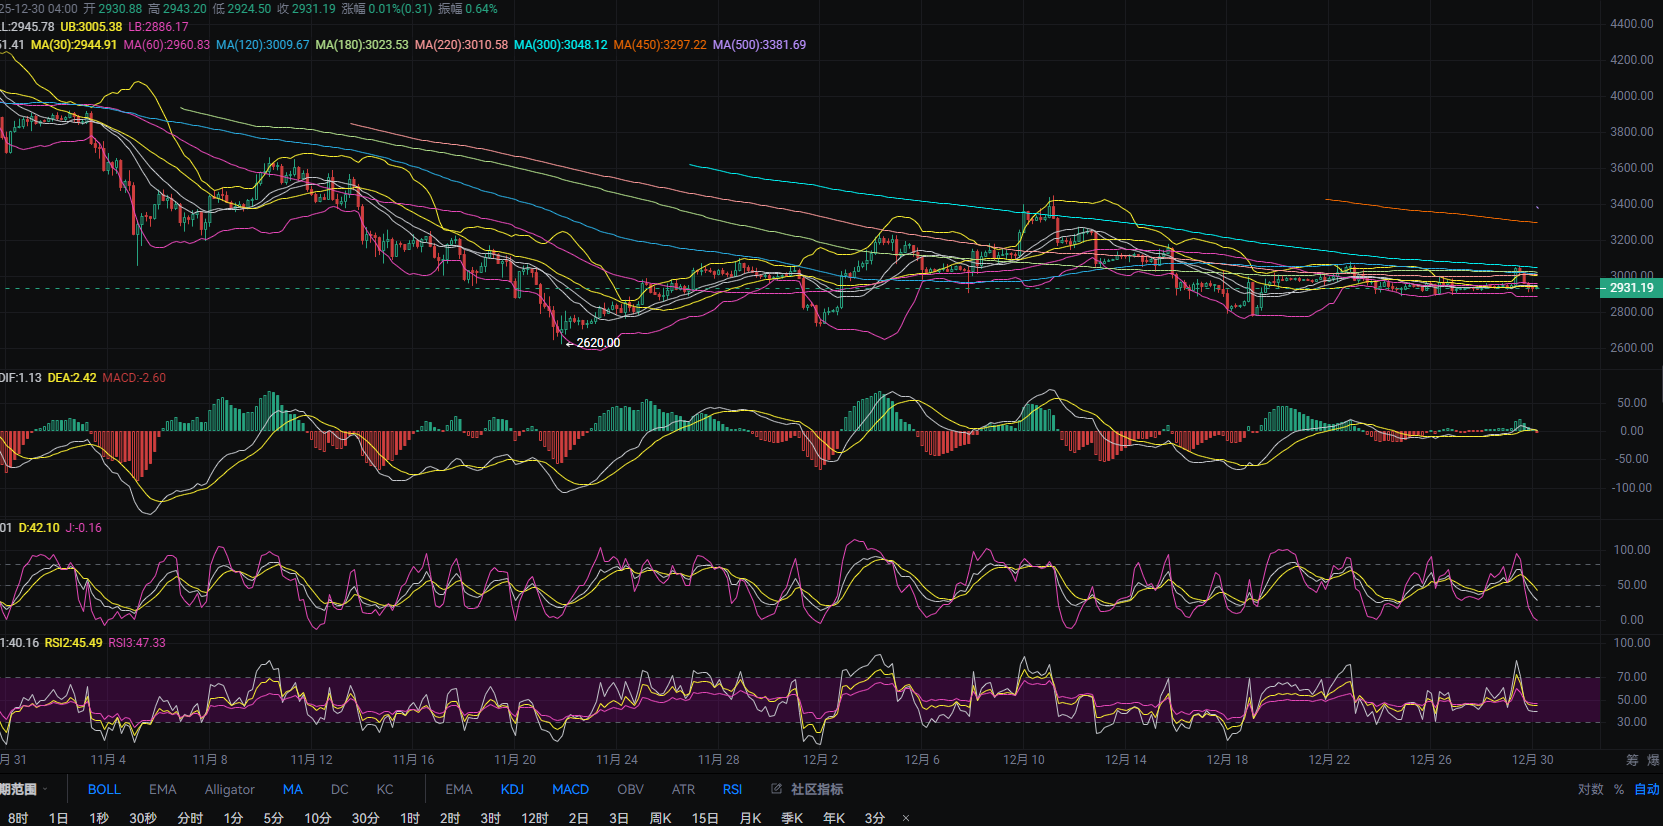This screenshot has width=1663, height=826.
Task: Turn off the MACD sub-chart indicator
Action: 570,789
